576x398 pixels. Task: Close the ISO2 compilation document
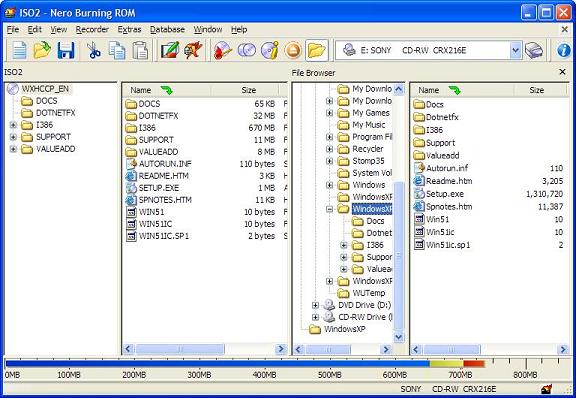565,29
